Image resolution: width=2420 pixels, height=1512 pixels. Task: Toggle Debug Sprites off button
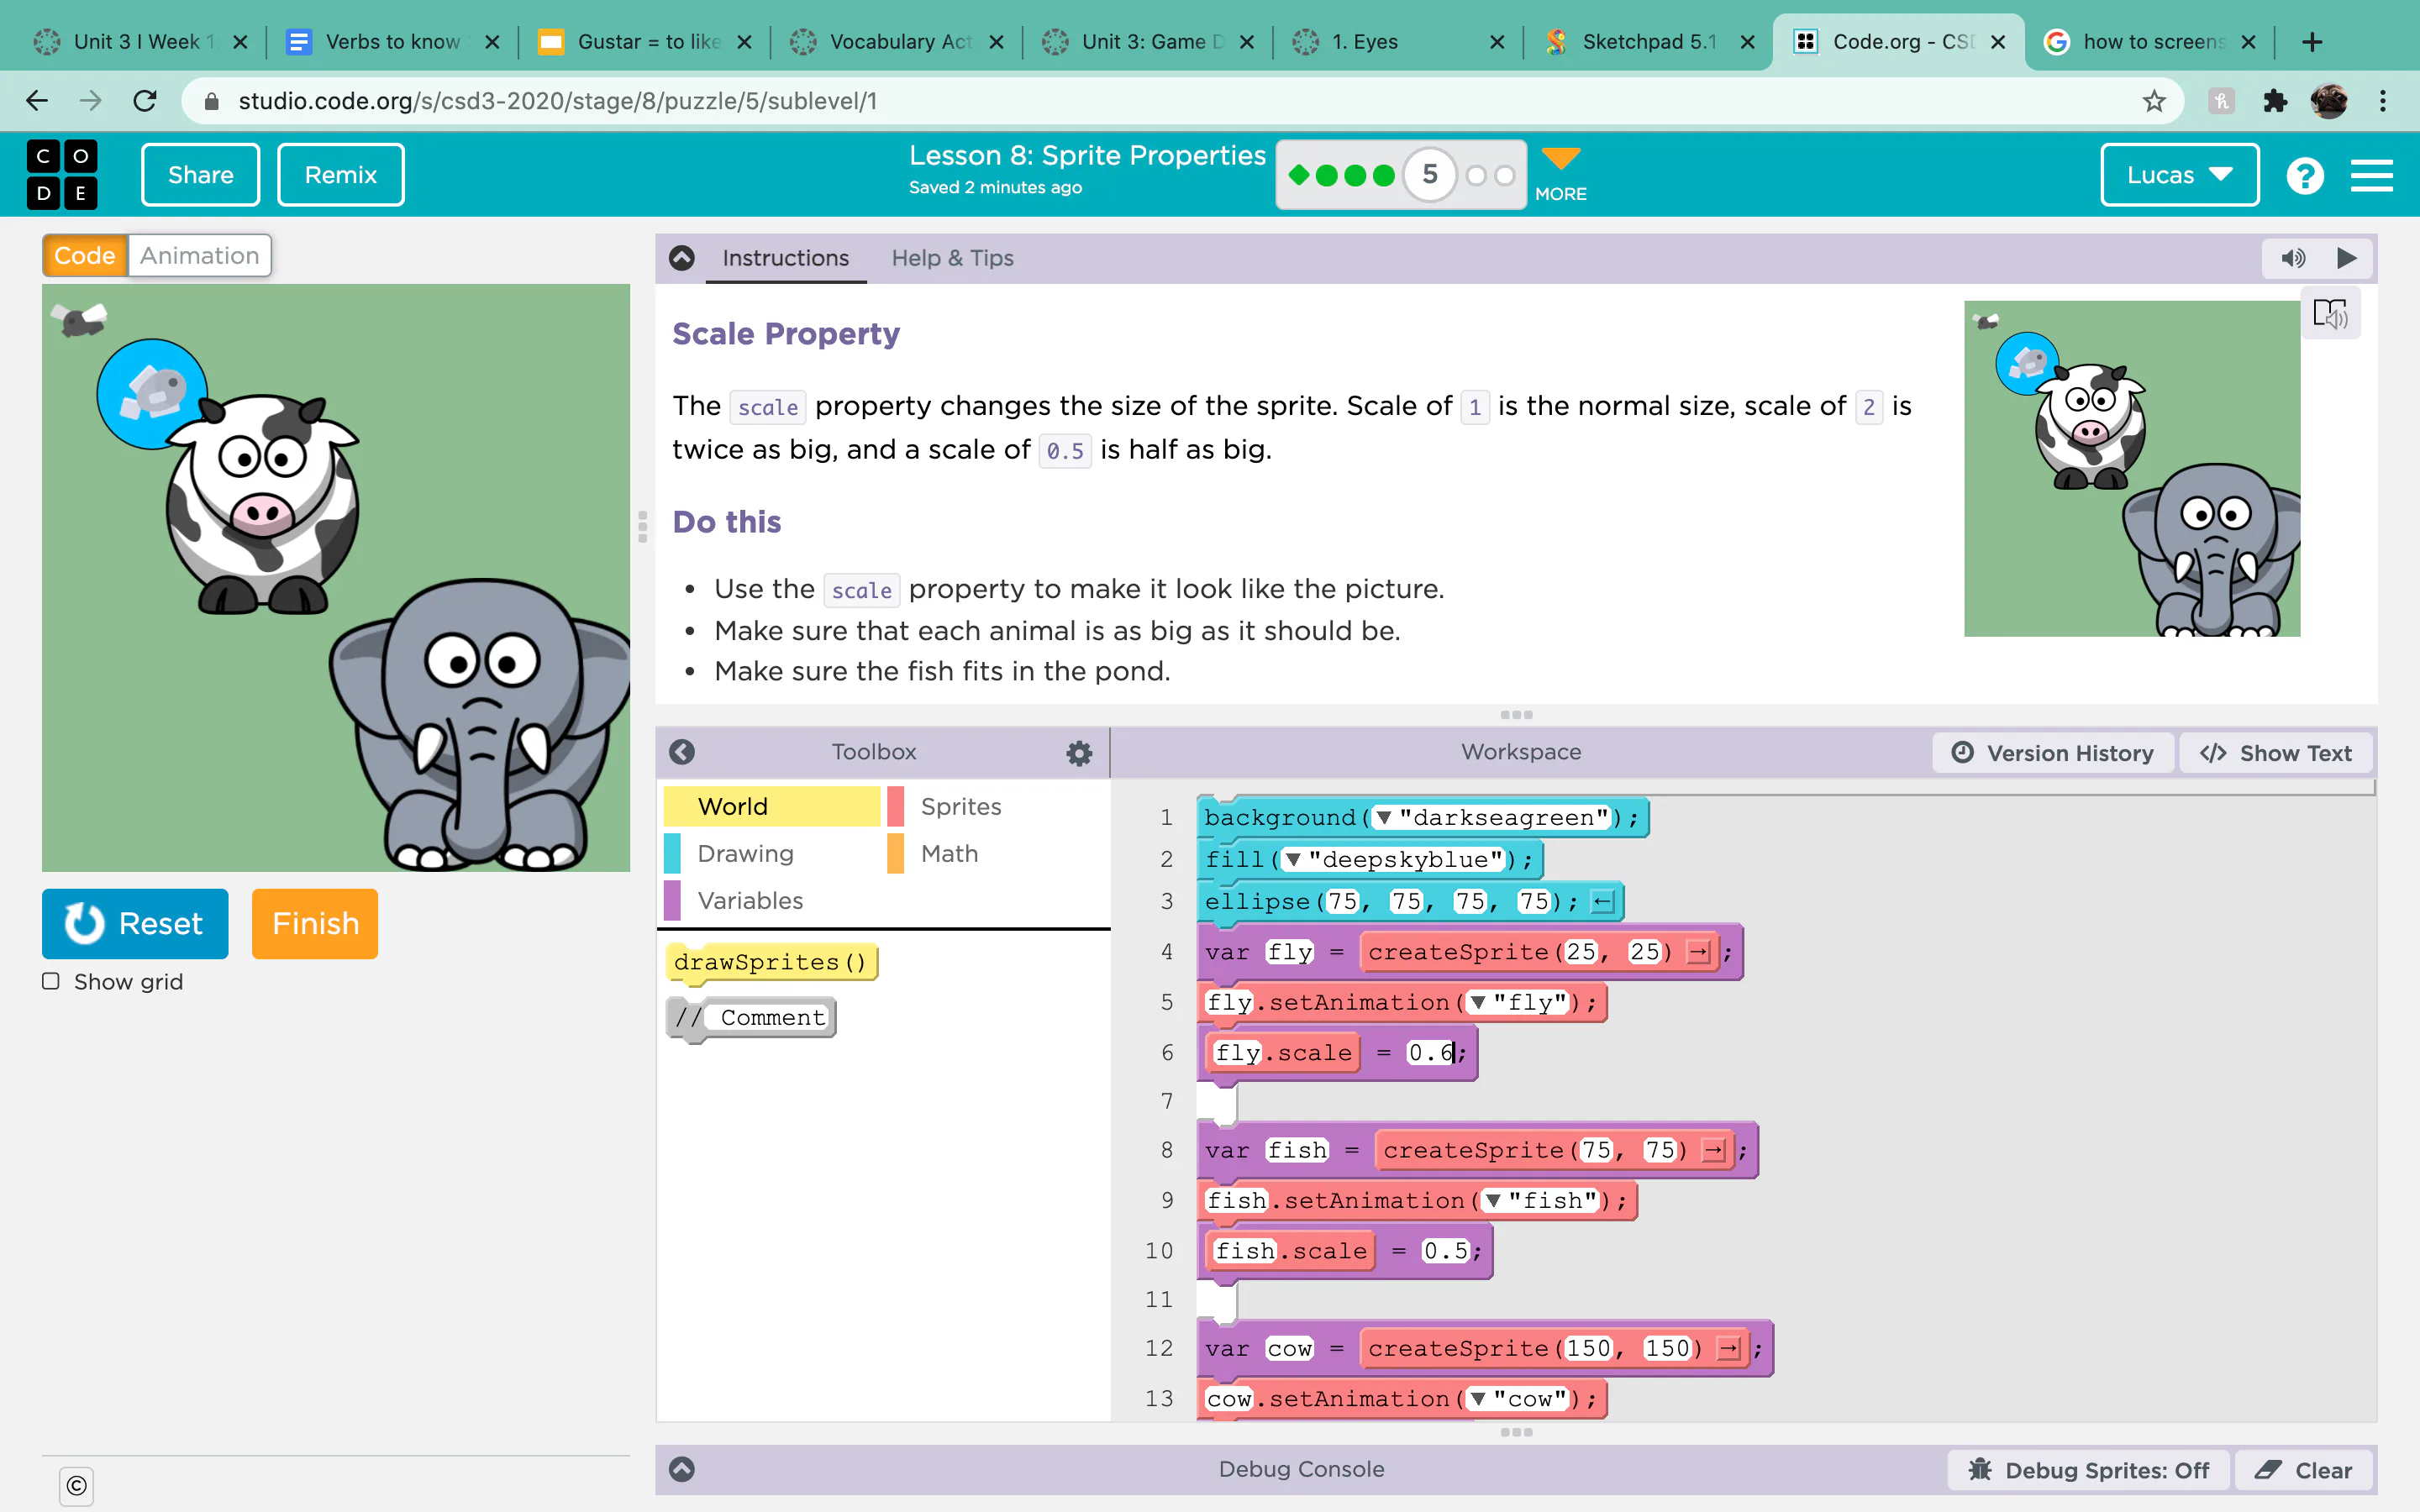[x=2088, y=1469]
